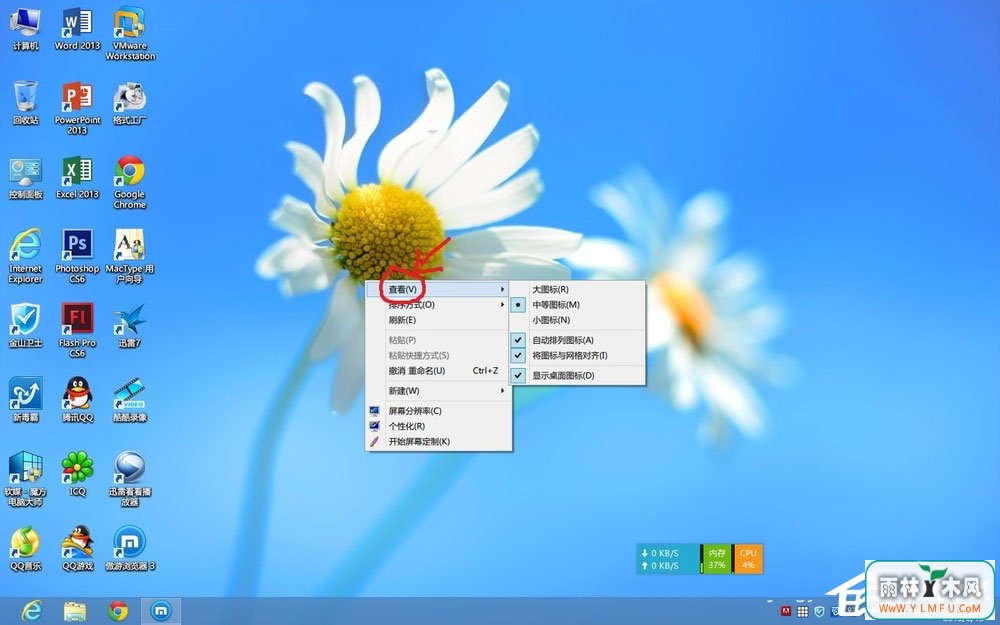Choose 撤消 重命名(U) menu entry
Screen dimensions: 1000x625
[439, 371]
